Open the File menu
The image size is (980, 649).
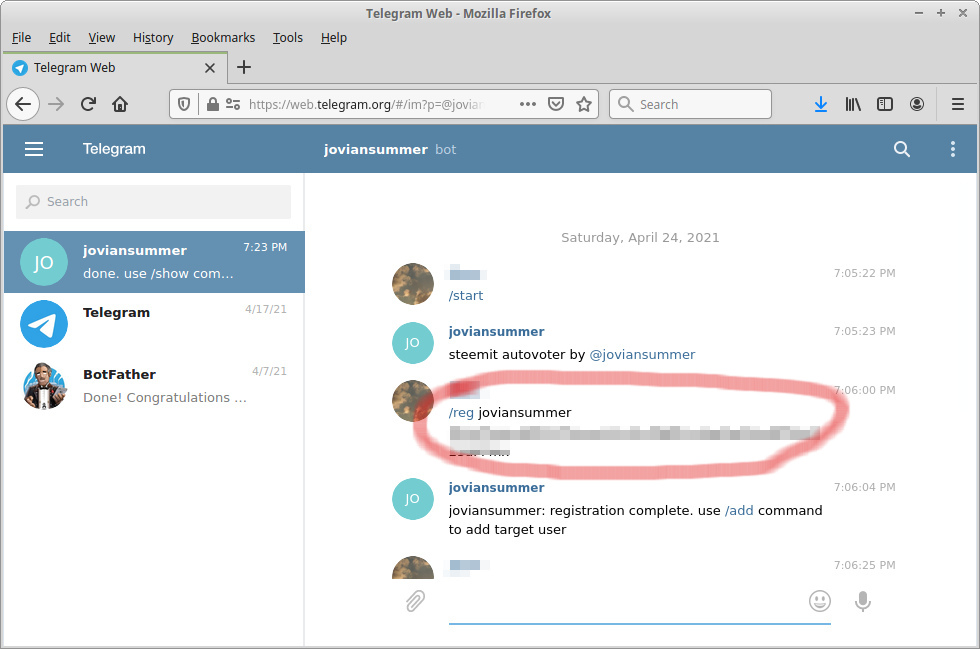point(21,38)
